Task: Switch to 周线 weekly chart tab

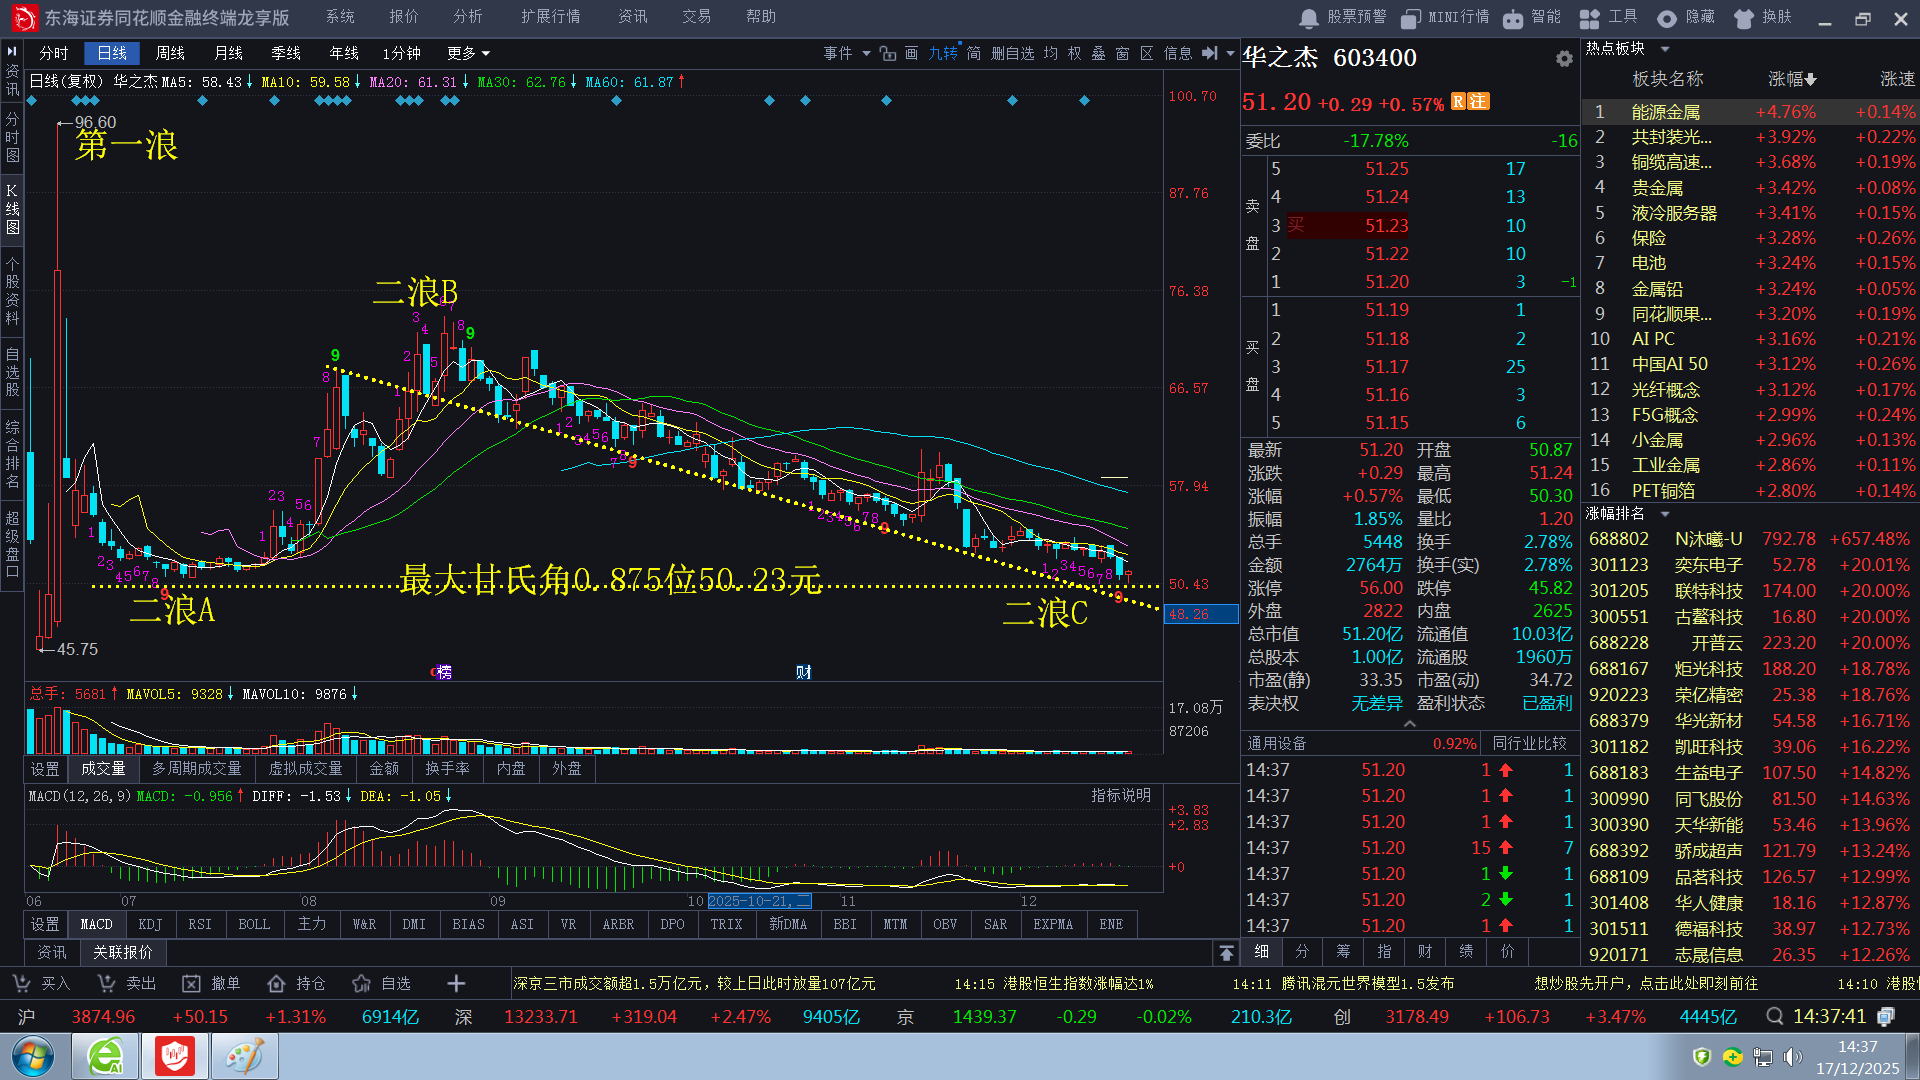Action: tap(170, 54)
